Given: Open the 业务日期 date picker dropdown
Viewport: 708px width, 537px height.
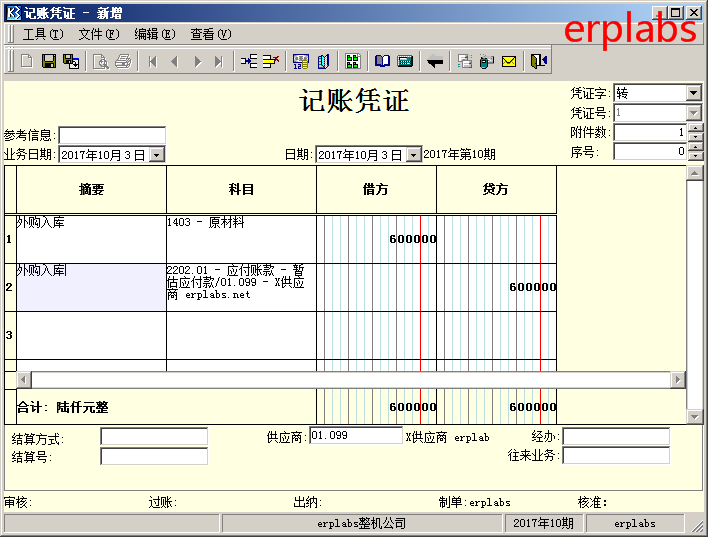Looking at the screenshot, I should coord(156,155).
